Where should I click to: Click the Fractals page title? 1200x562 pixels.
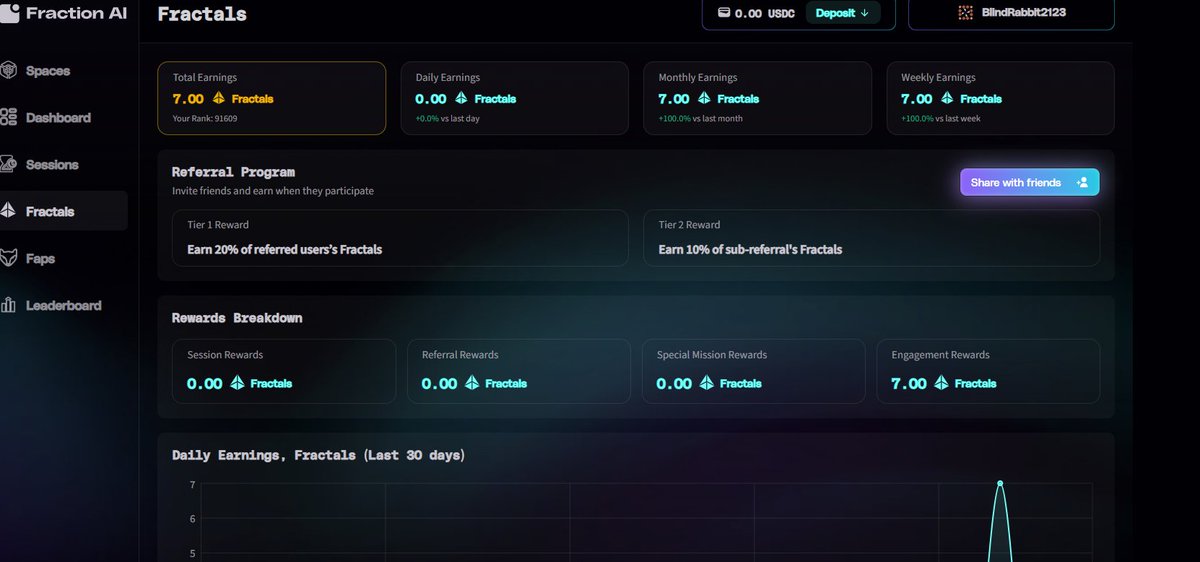click(202, 14)
